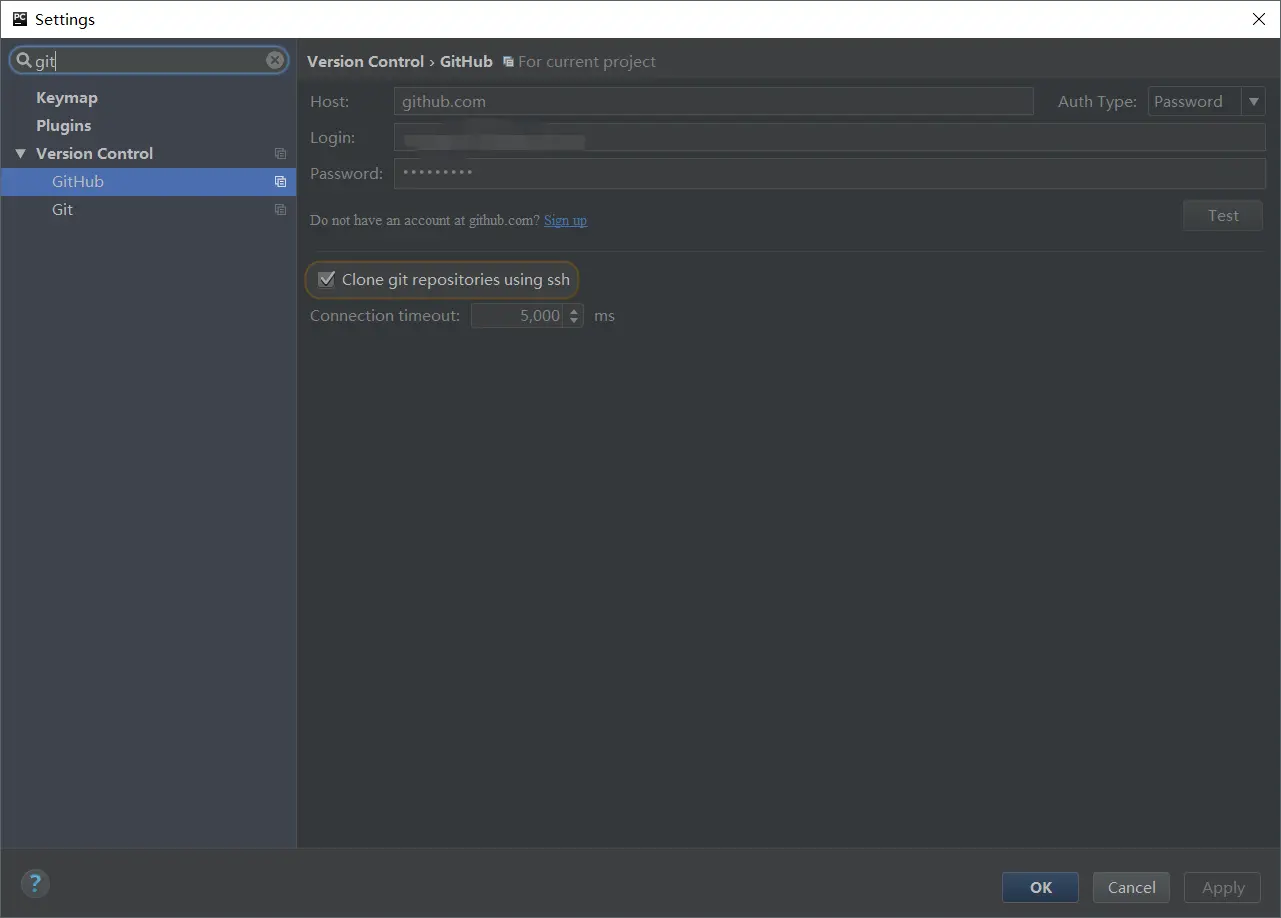
Task: Click the search magnifier icon
Action: [24, 60]
